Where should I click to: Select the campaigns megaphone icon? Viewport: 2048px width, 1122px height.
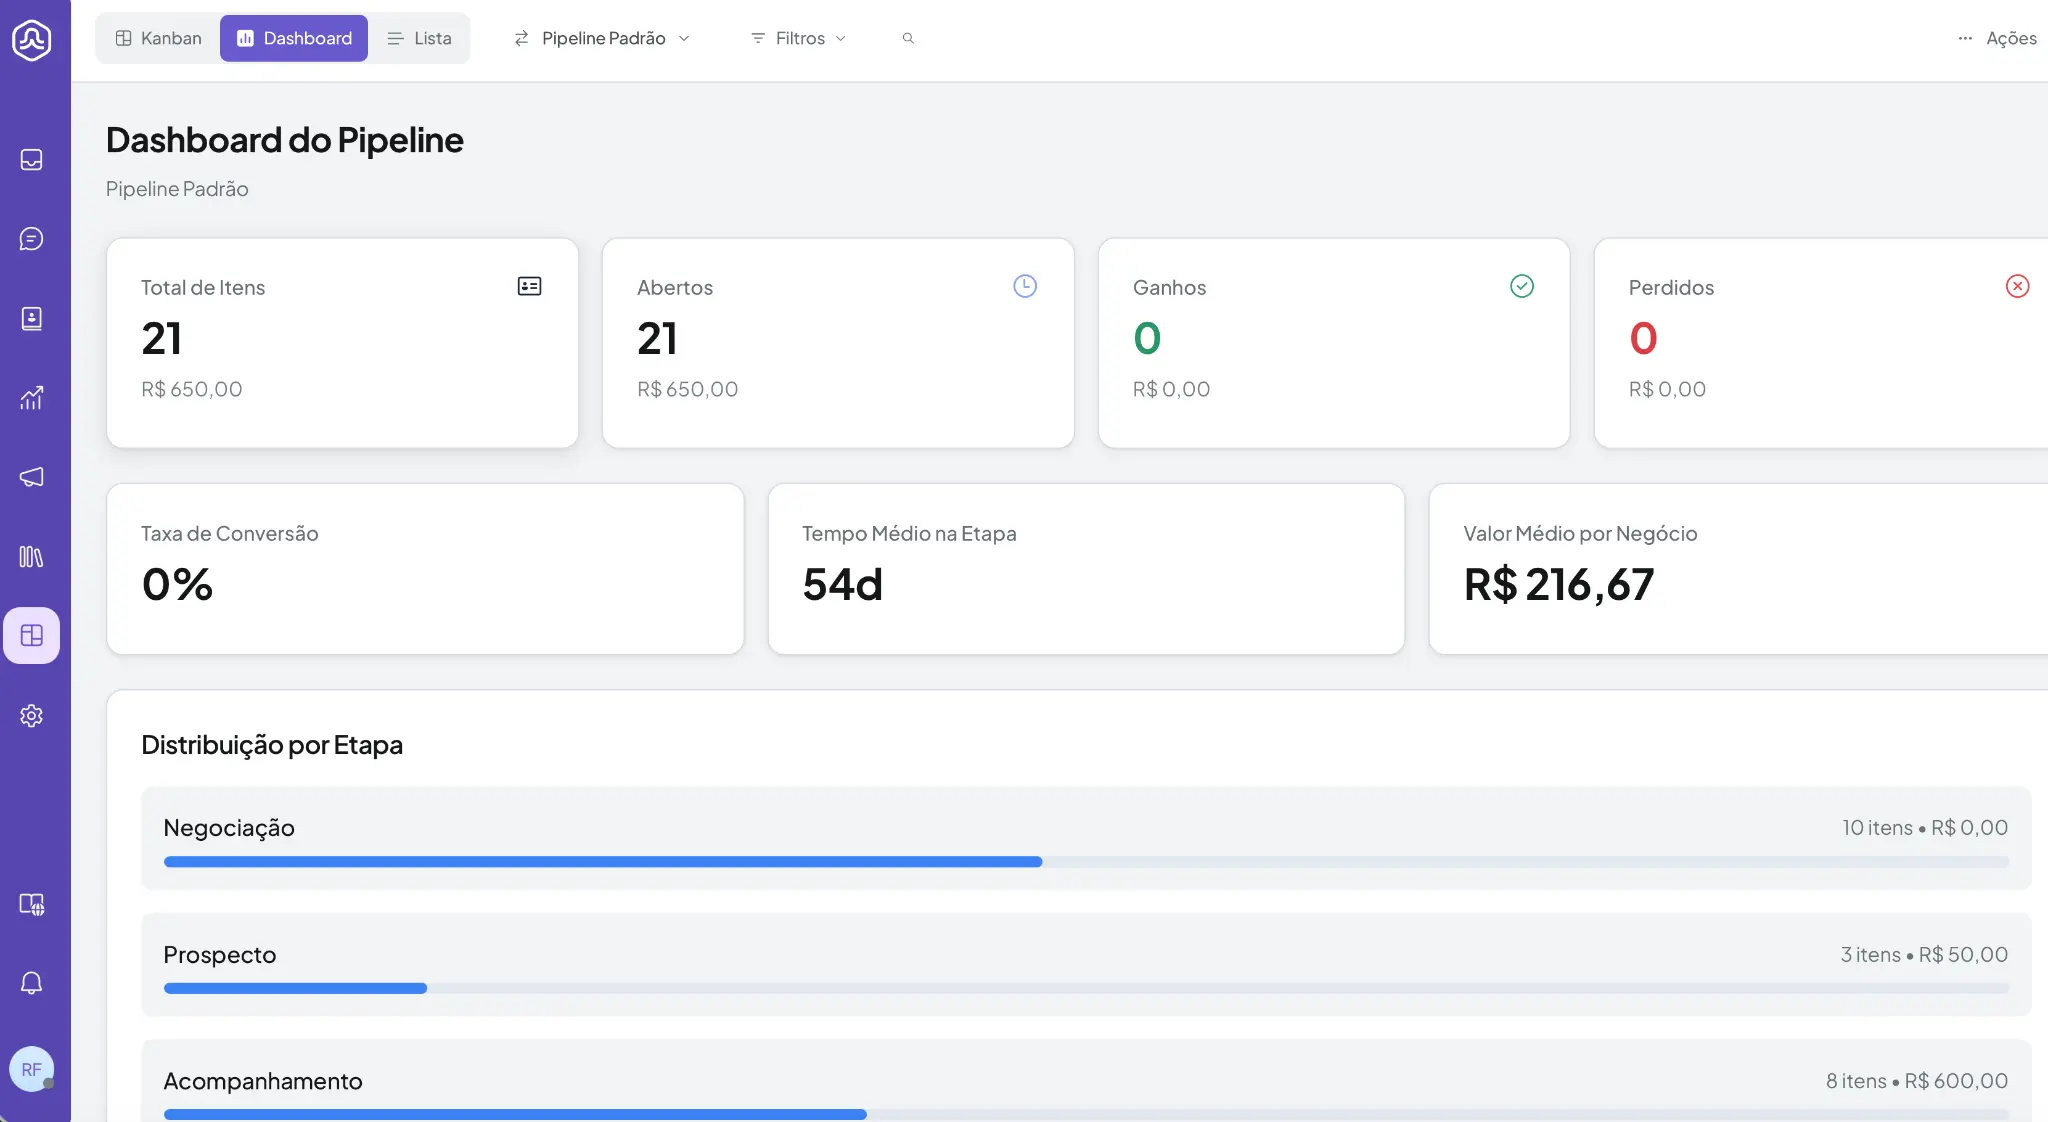(32, 477)
